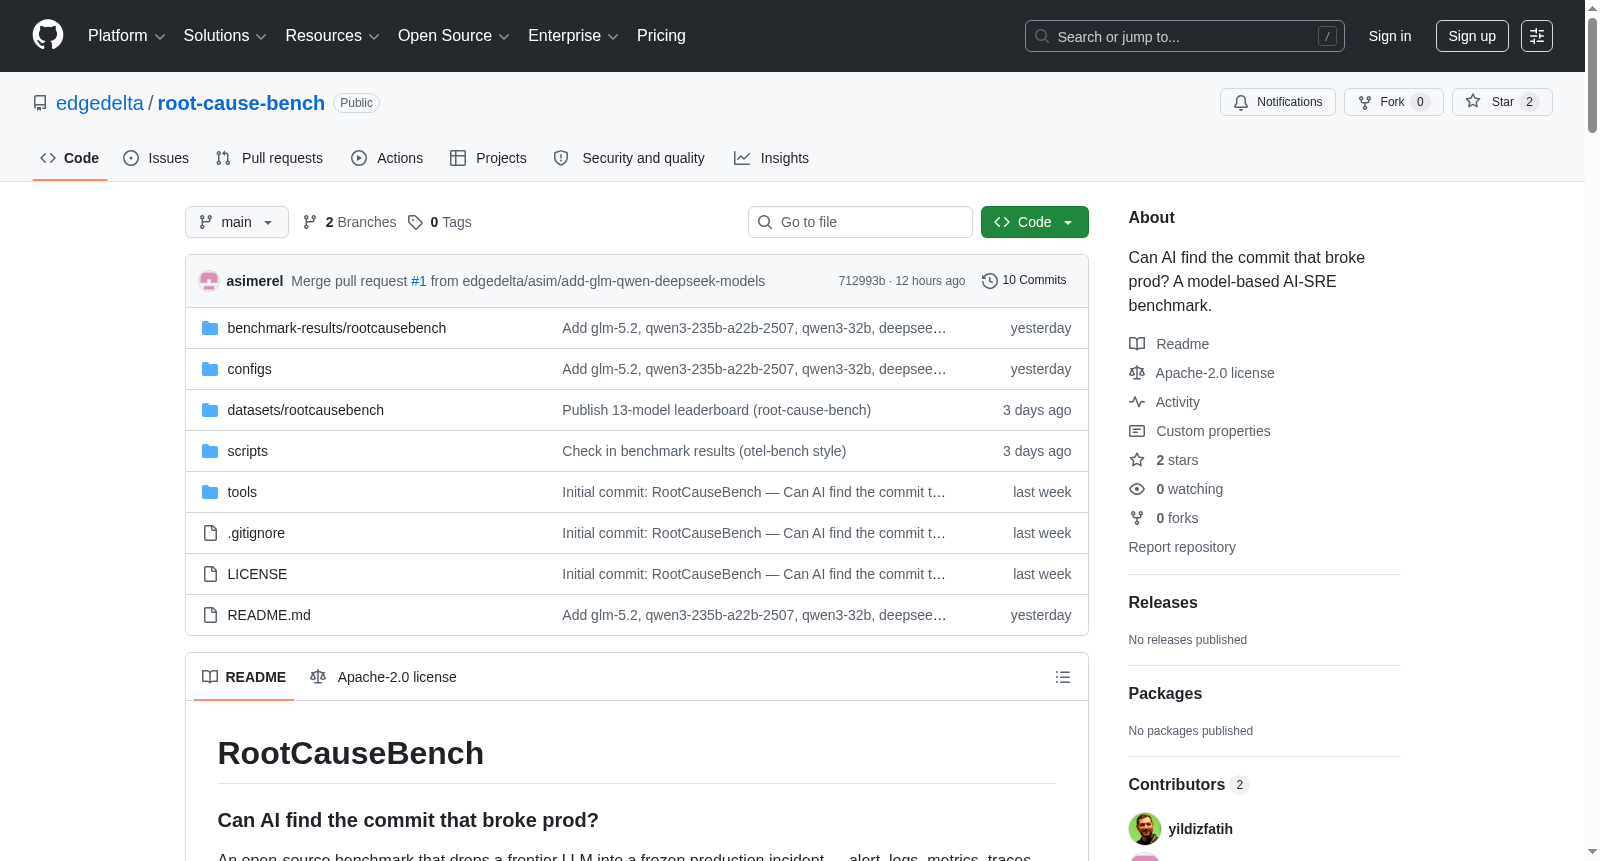Open the README.md file name
1600x861 pixels.
pyautogui.click(x=269, y=615)
